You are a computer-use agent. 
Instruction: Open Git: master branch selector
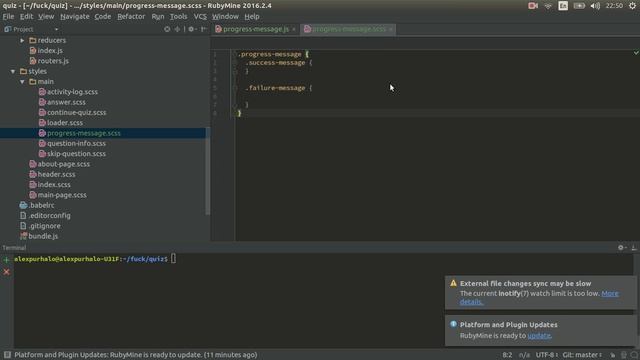click(x=582, y=355)
